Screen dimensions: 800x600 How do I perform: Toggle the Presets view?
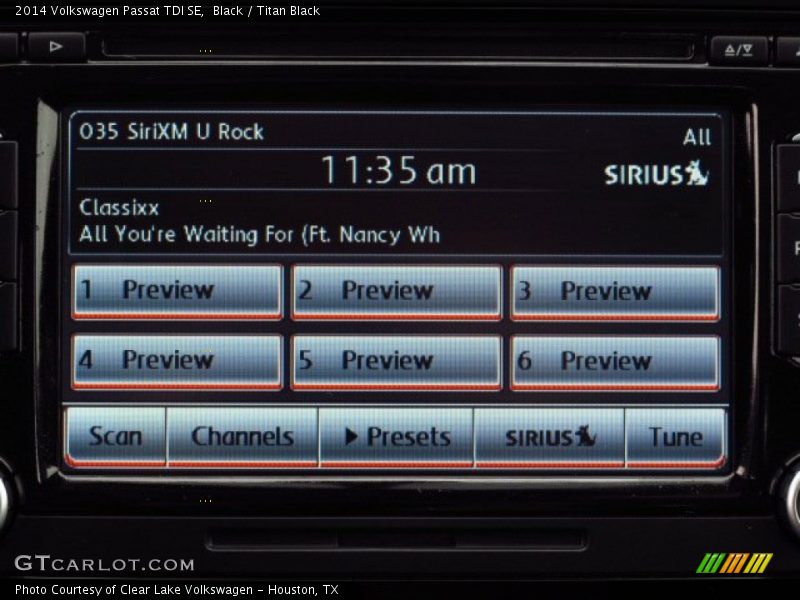click(396, 438)
